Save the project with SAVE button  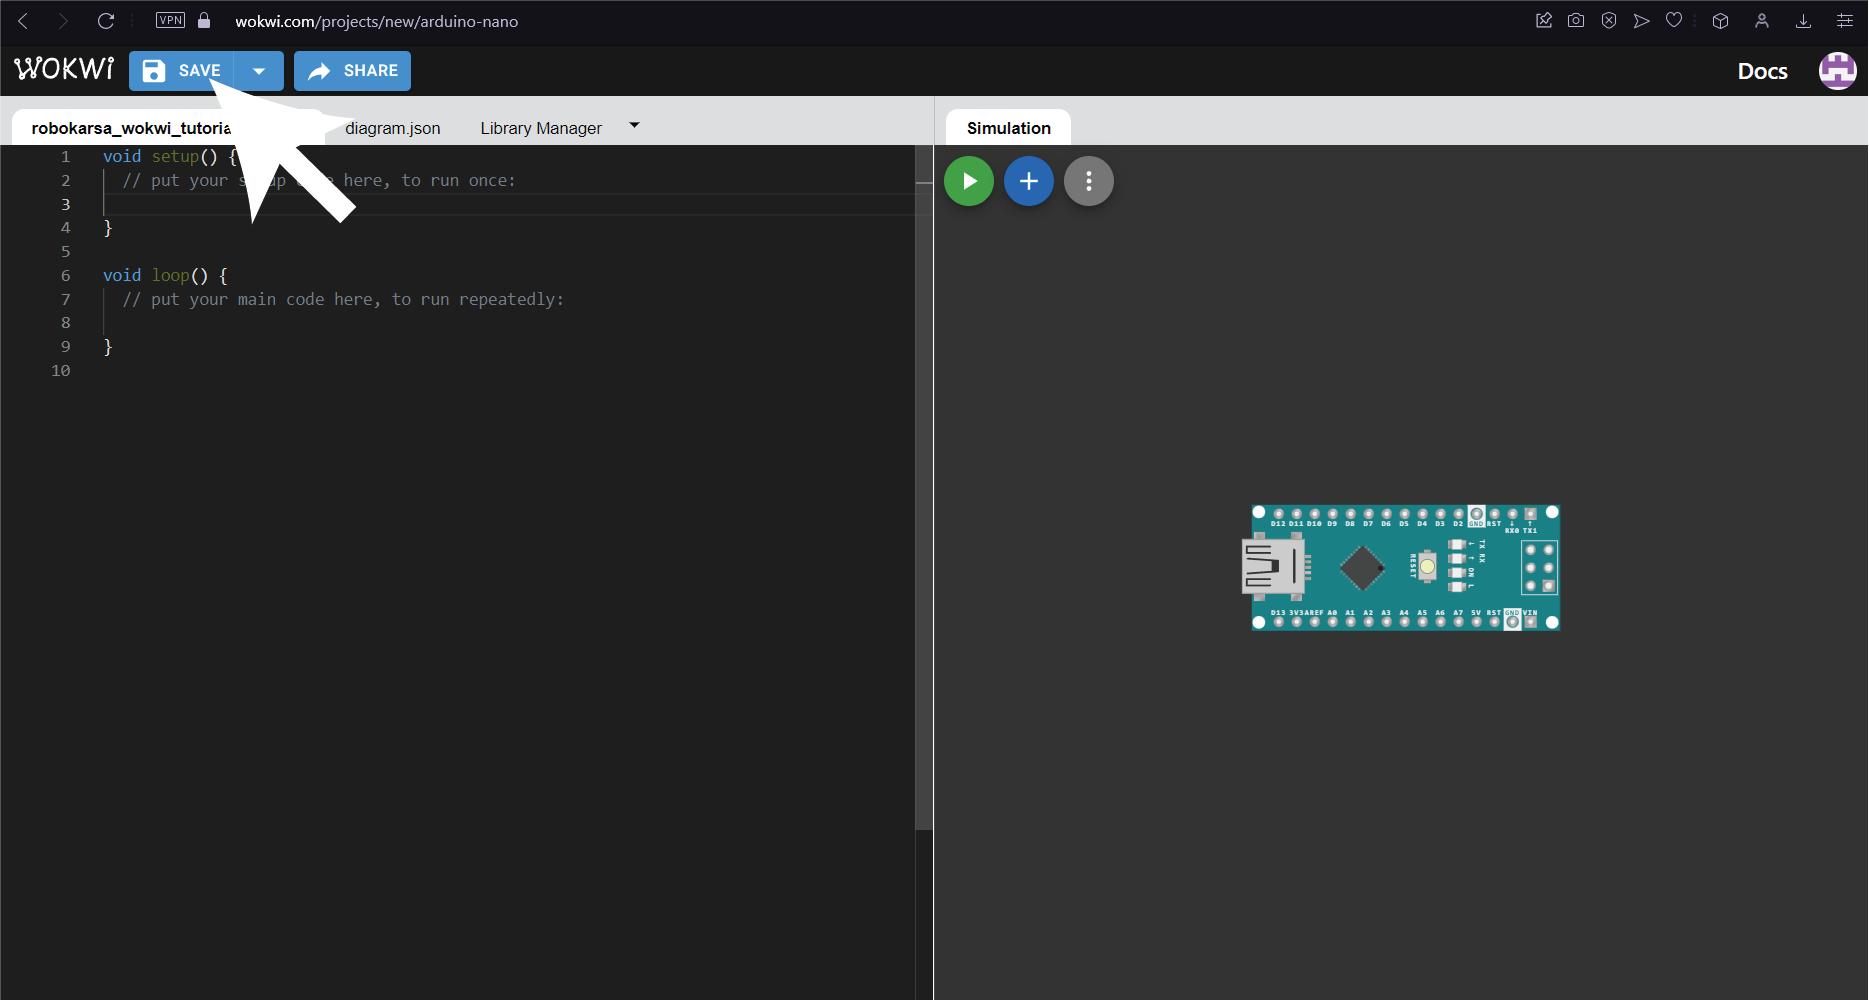click(x=181, y=71)
